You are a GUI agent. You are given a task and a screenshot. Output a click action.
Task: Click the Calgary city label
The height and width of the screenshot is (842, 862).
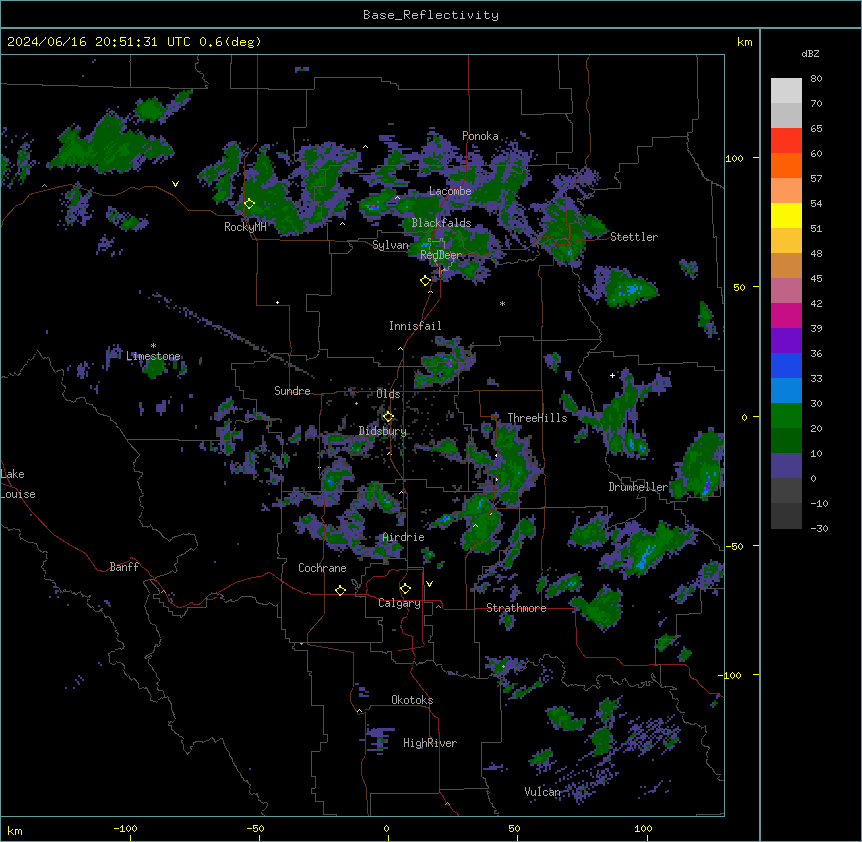(x=399, y=603)
